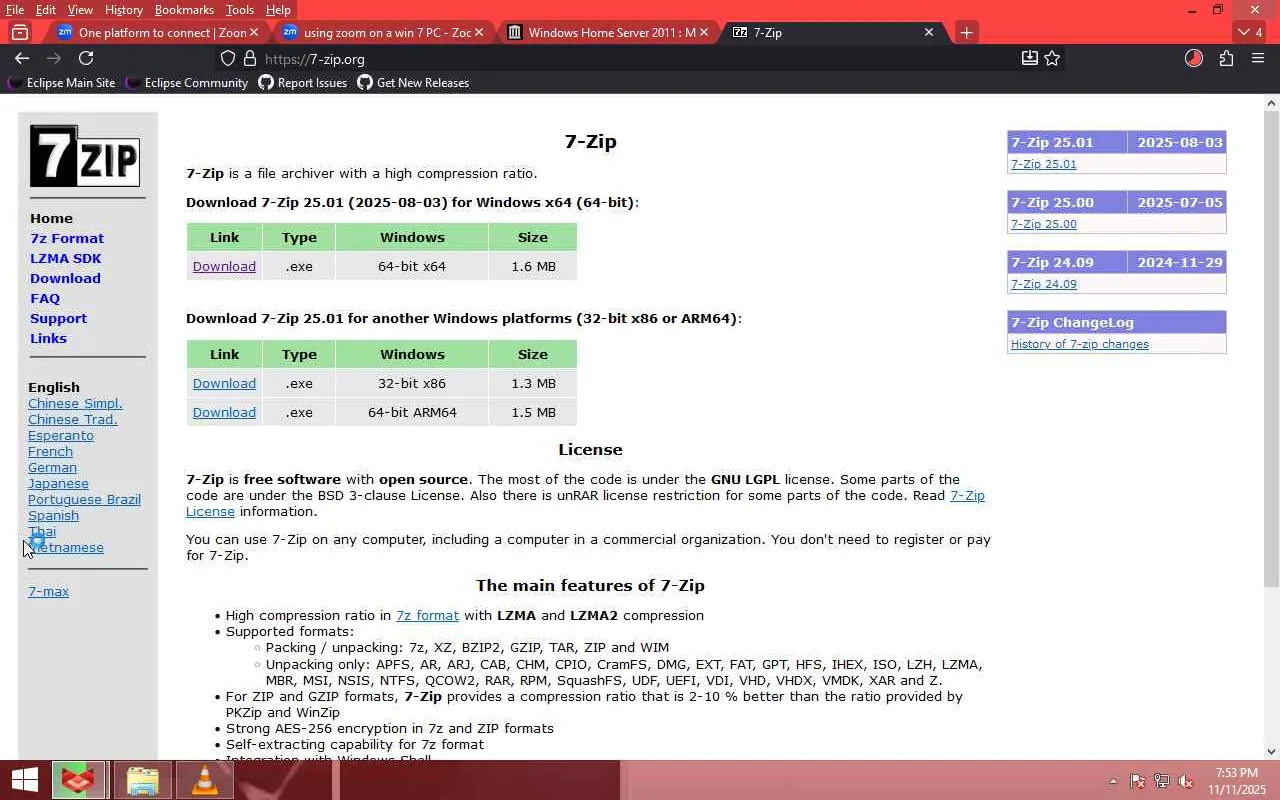Open Action Center flag in system tray
Image resolution: width=1280 pixels, height=800 pixels.
[x=1138, y=781]
